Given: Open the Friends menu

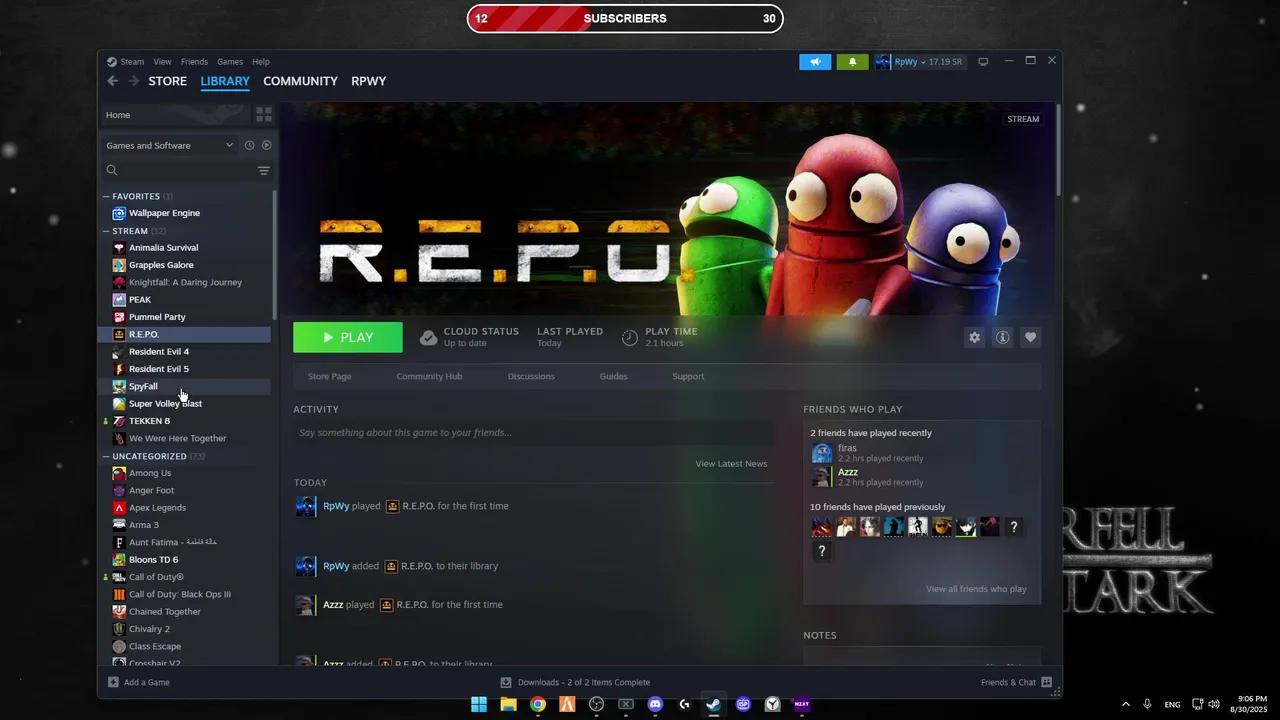Looking at the screenshot, I should (194, 62).
